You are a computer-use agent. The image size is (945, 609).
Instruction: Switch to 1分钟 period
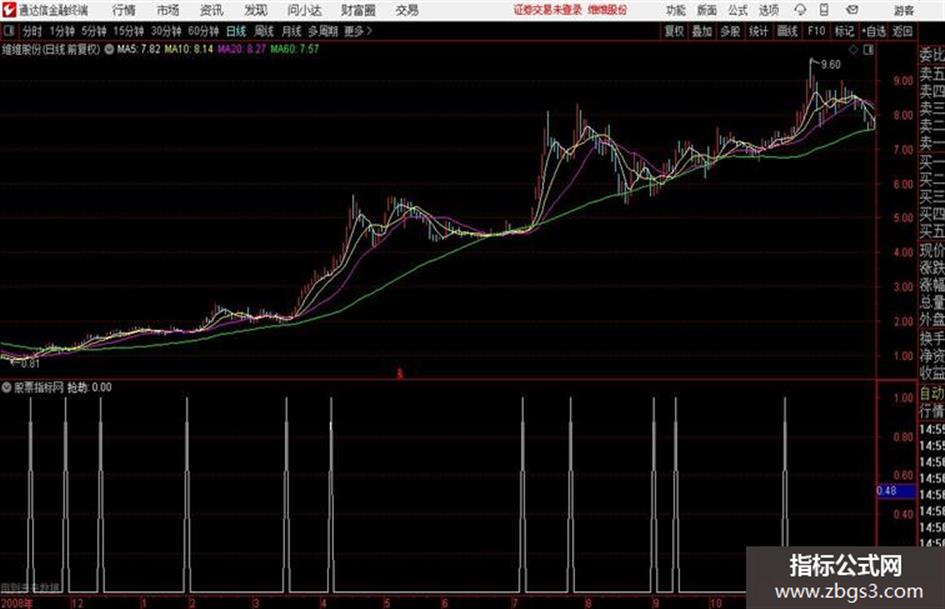click(62, 31)
